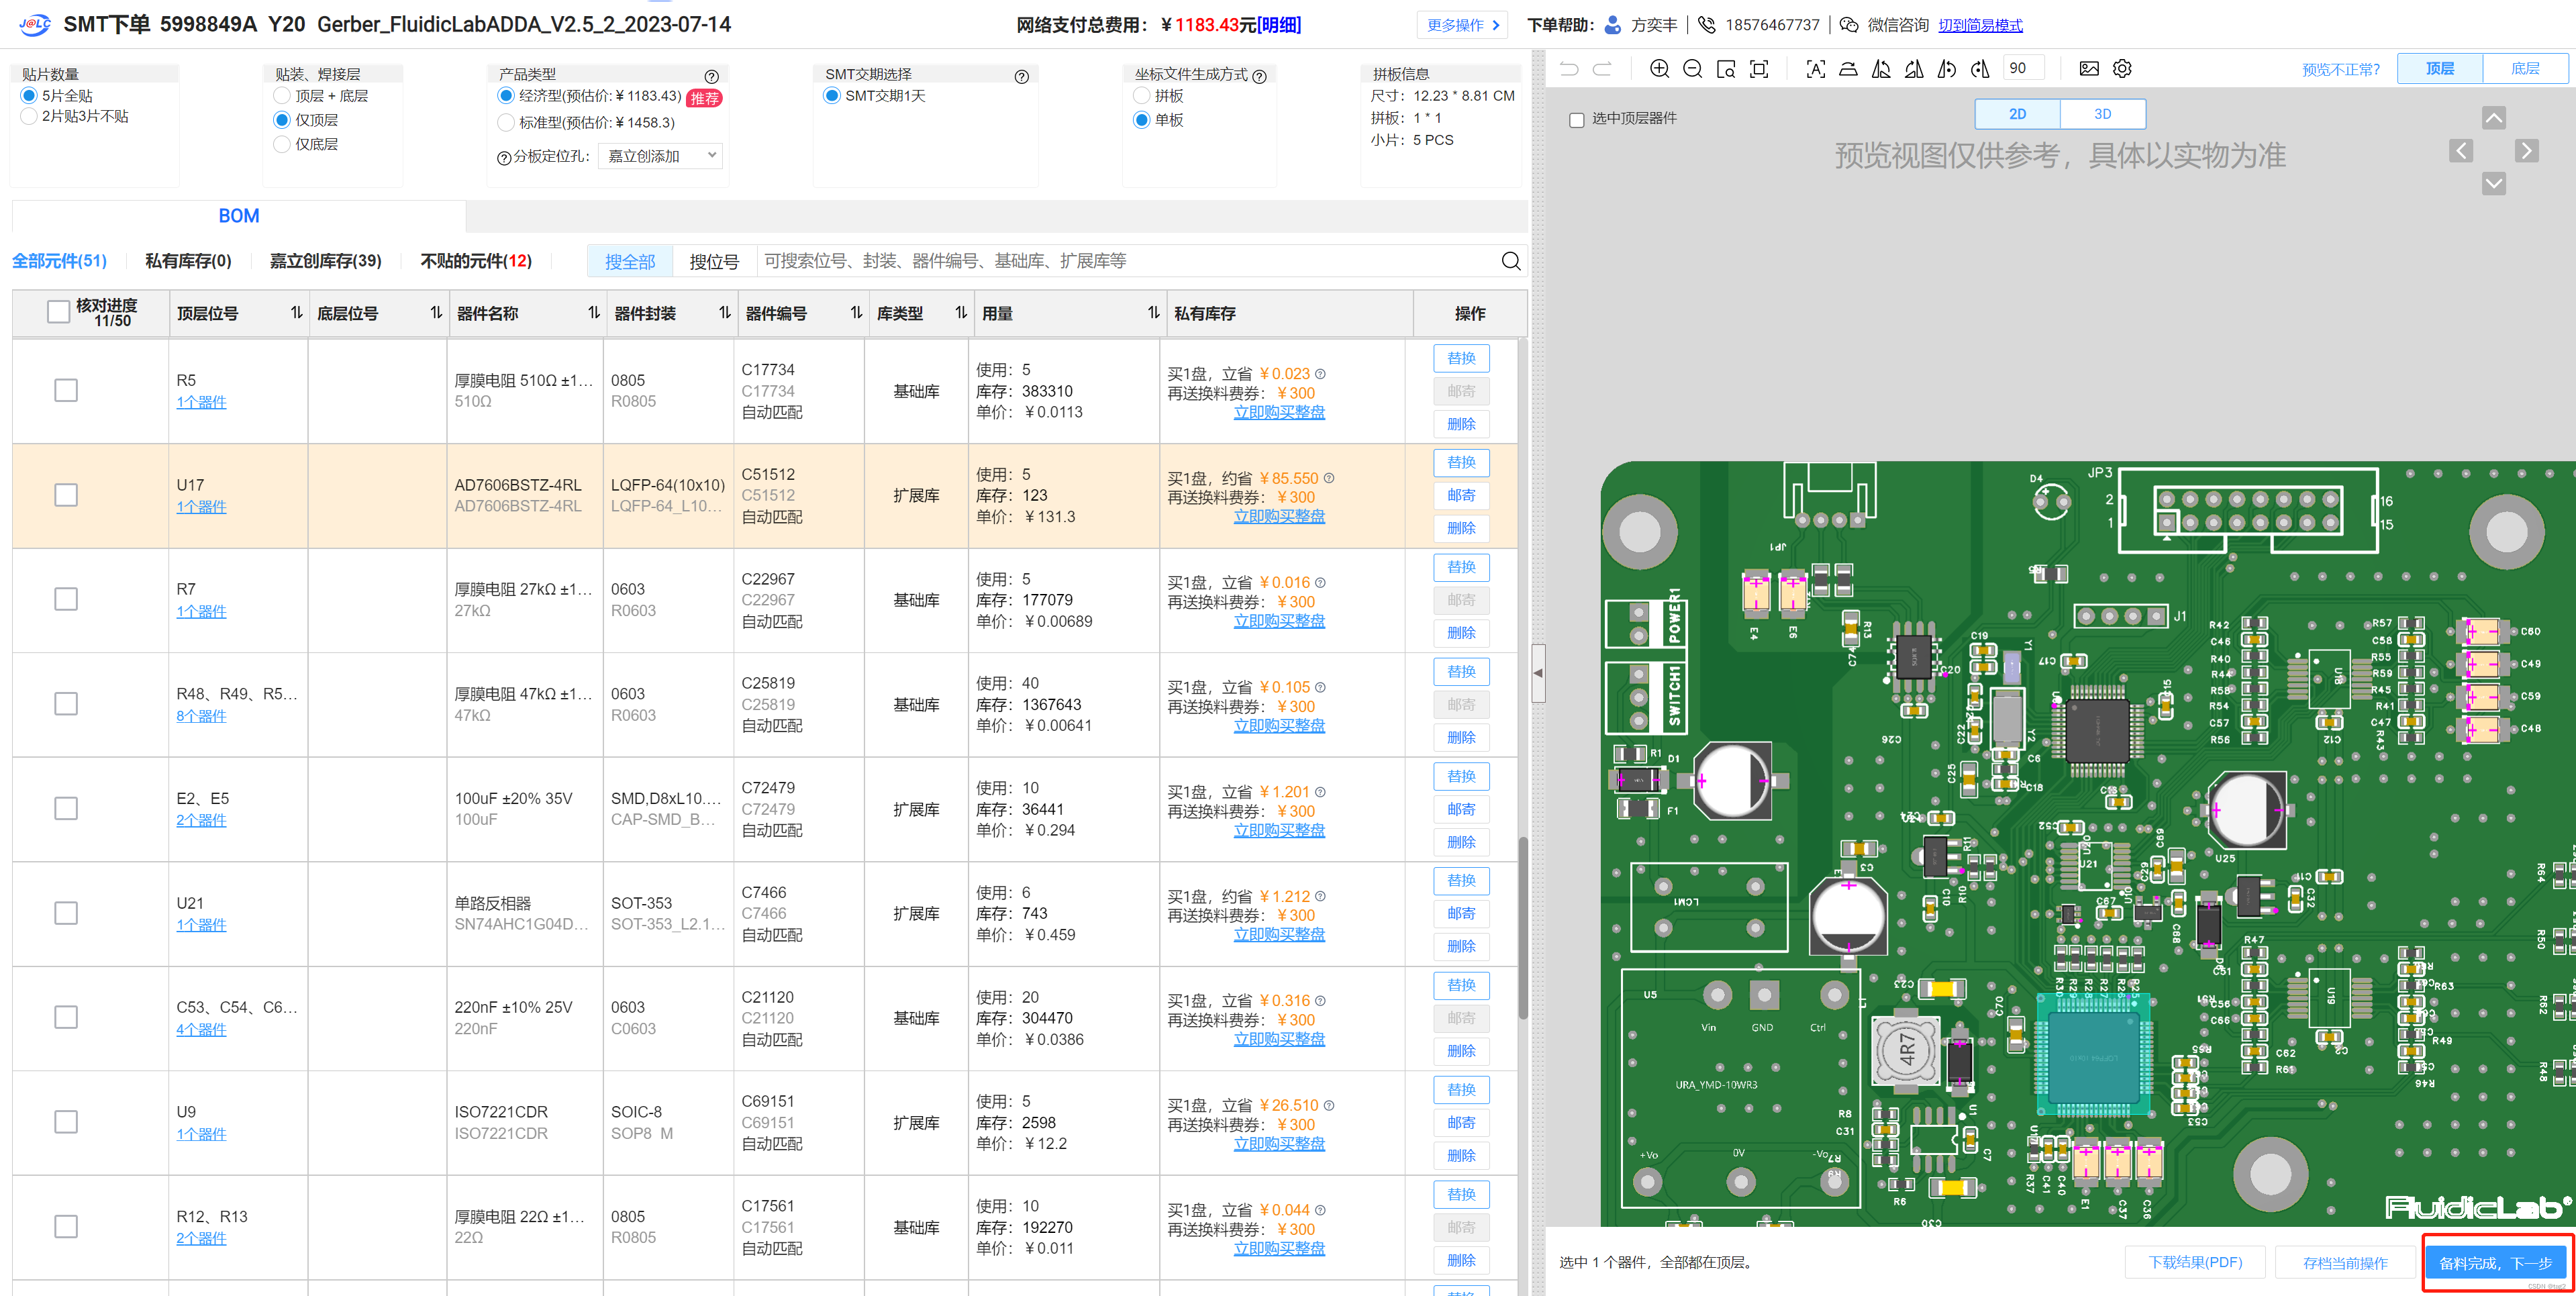2576x1296 pixels.
Task: Click the image export icon in toolbar
Action: (2089, 69)
